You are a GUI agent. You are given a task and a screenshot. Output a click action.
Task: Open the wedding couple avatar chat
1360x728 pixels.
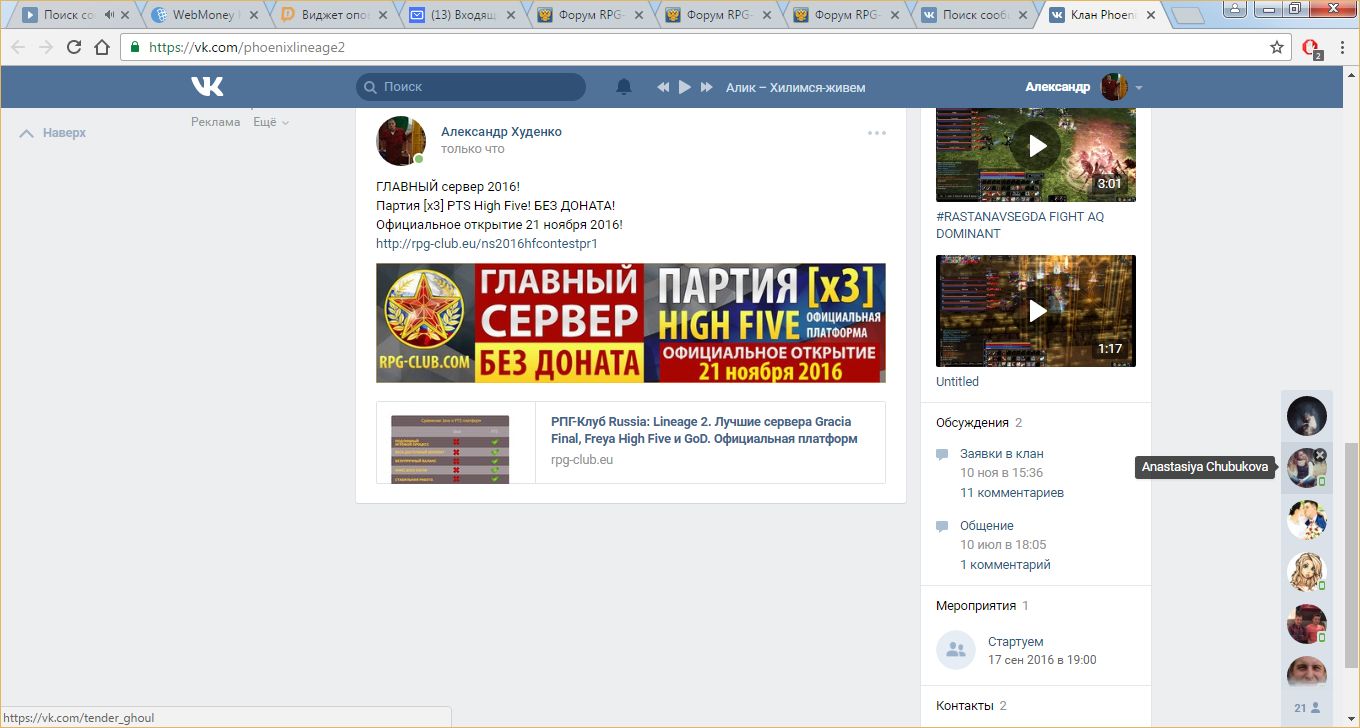(1306, 520)
